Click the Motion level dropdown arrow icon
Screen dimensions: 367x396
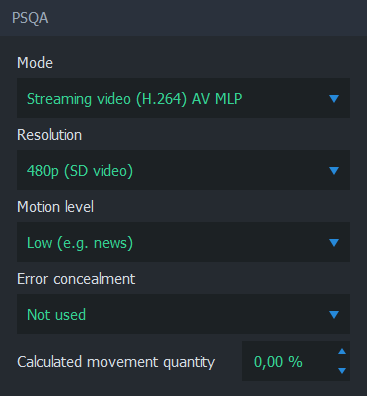[334, 242]
